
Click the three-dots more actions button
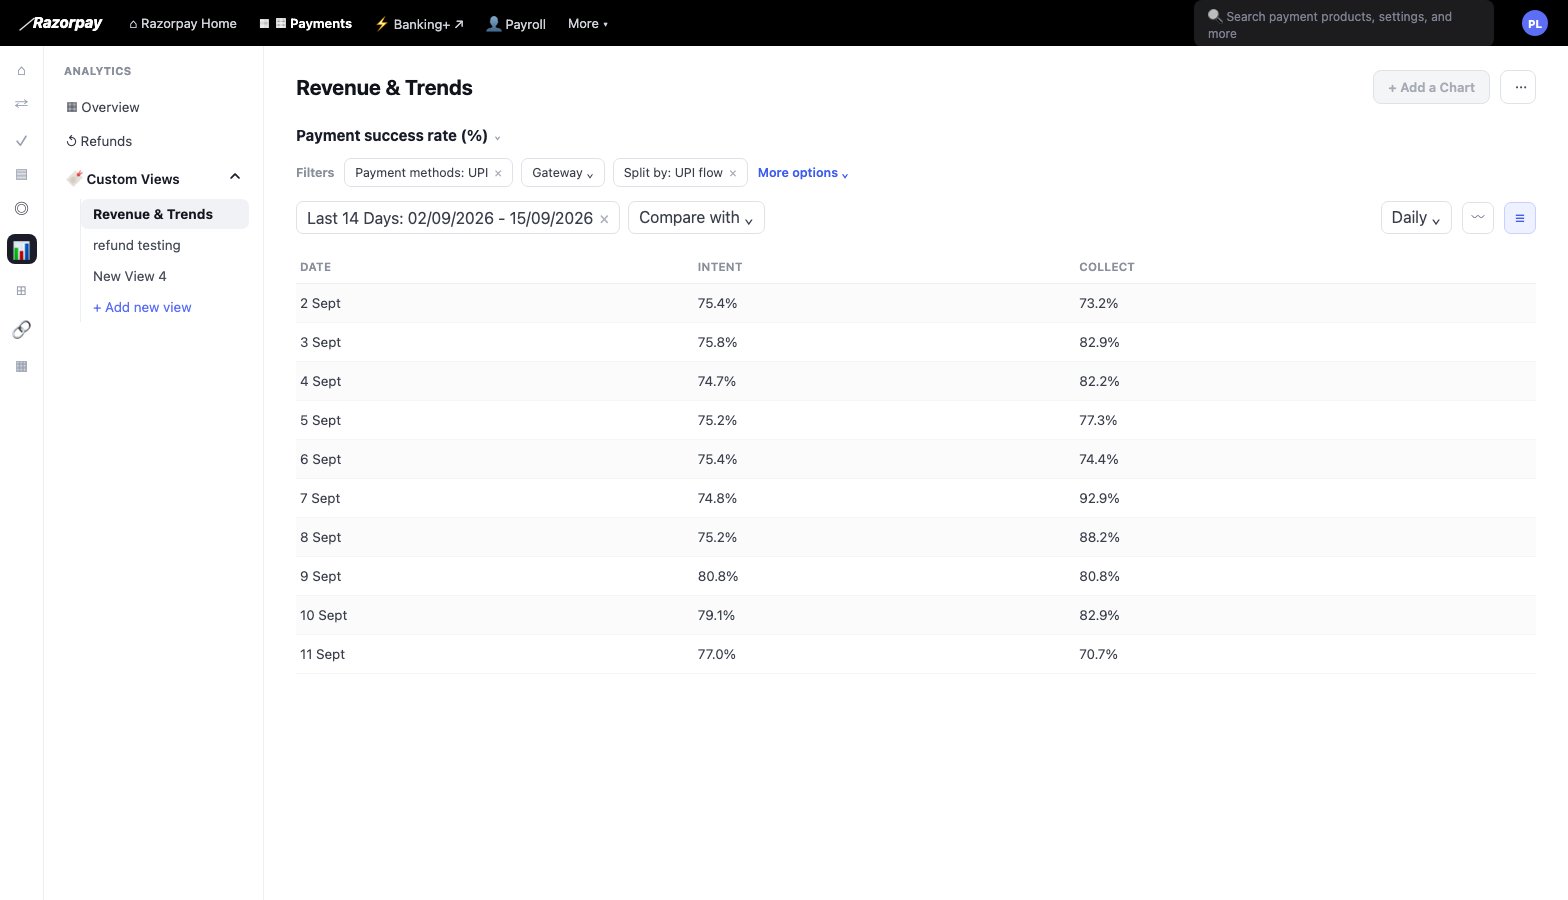click(x=1519, y=87)
